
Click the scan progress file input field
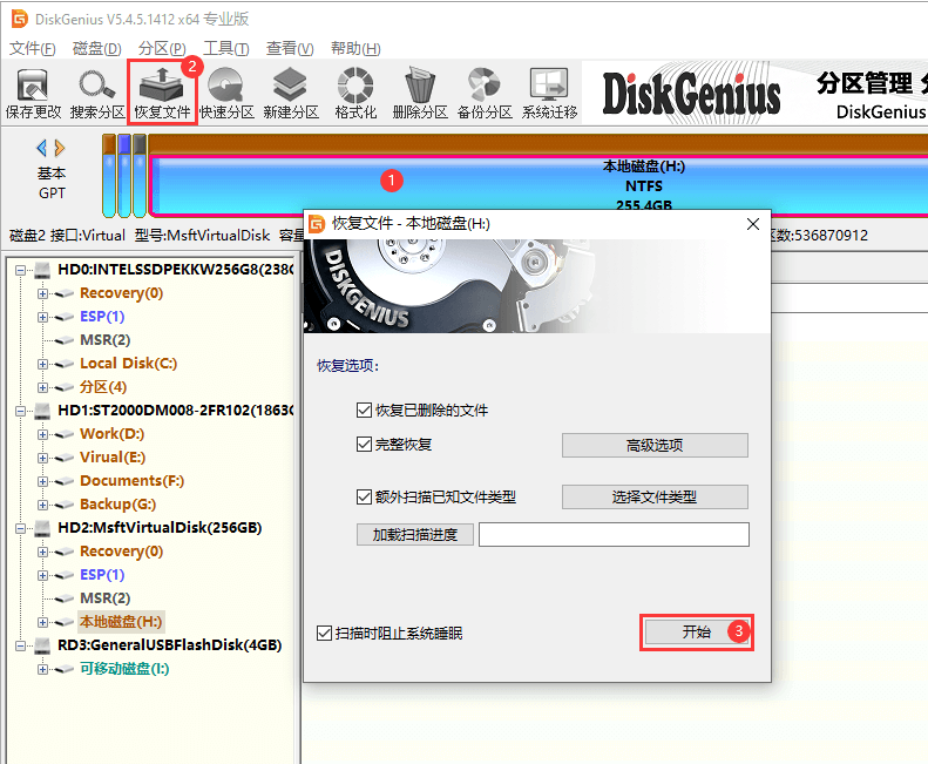coord(613,534)
